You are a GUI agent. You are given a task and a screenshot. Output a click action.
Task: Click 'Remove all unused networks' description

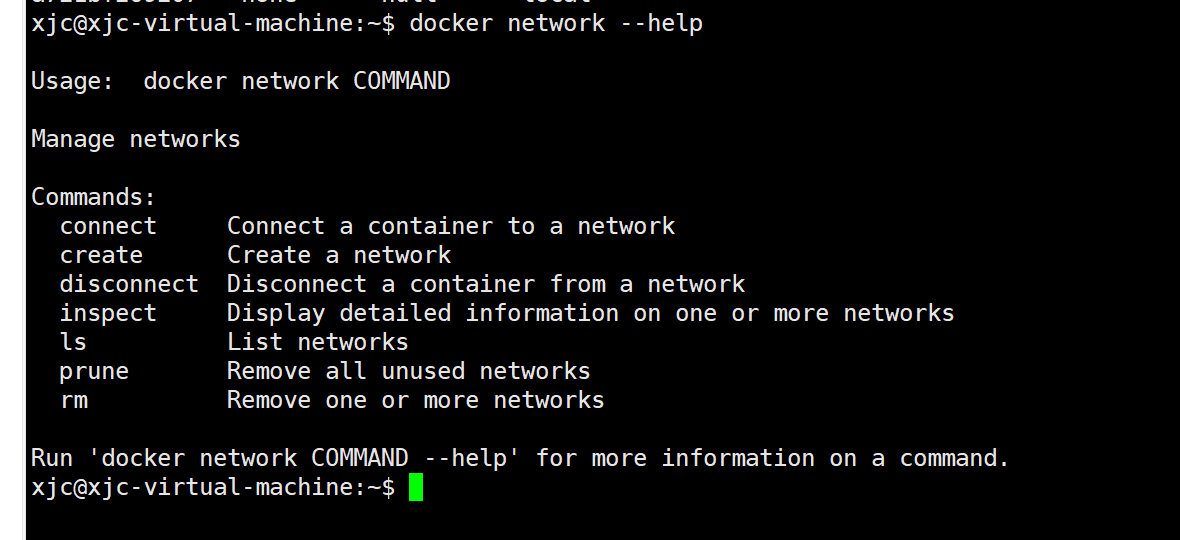click(x=409, y=371)
